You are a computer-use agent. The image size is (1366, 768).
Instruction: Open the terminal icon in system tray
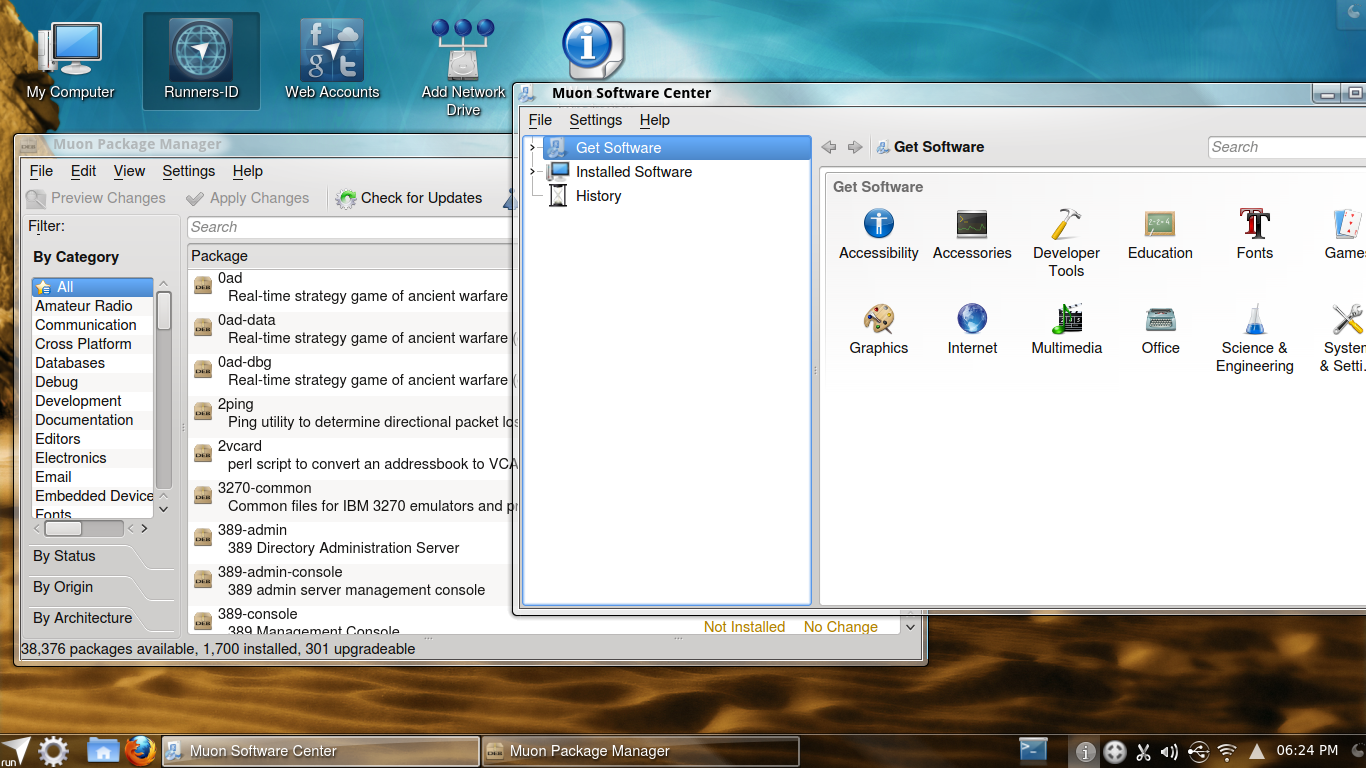pos(1033,750)
